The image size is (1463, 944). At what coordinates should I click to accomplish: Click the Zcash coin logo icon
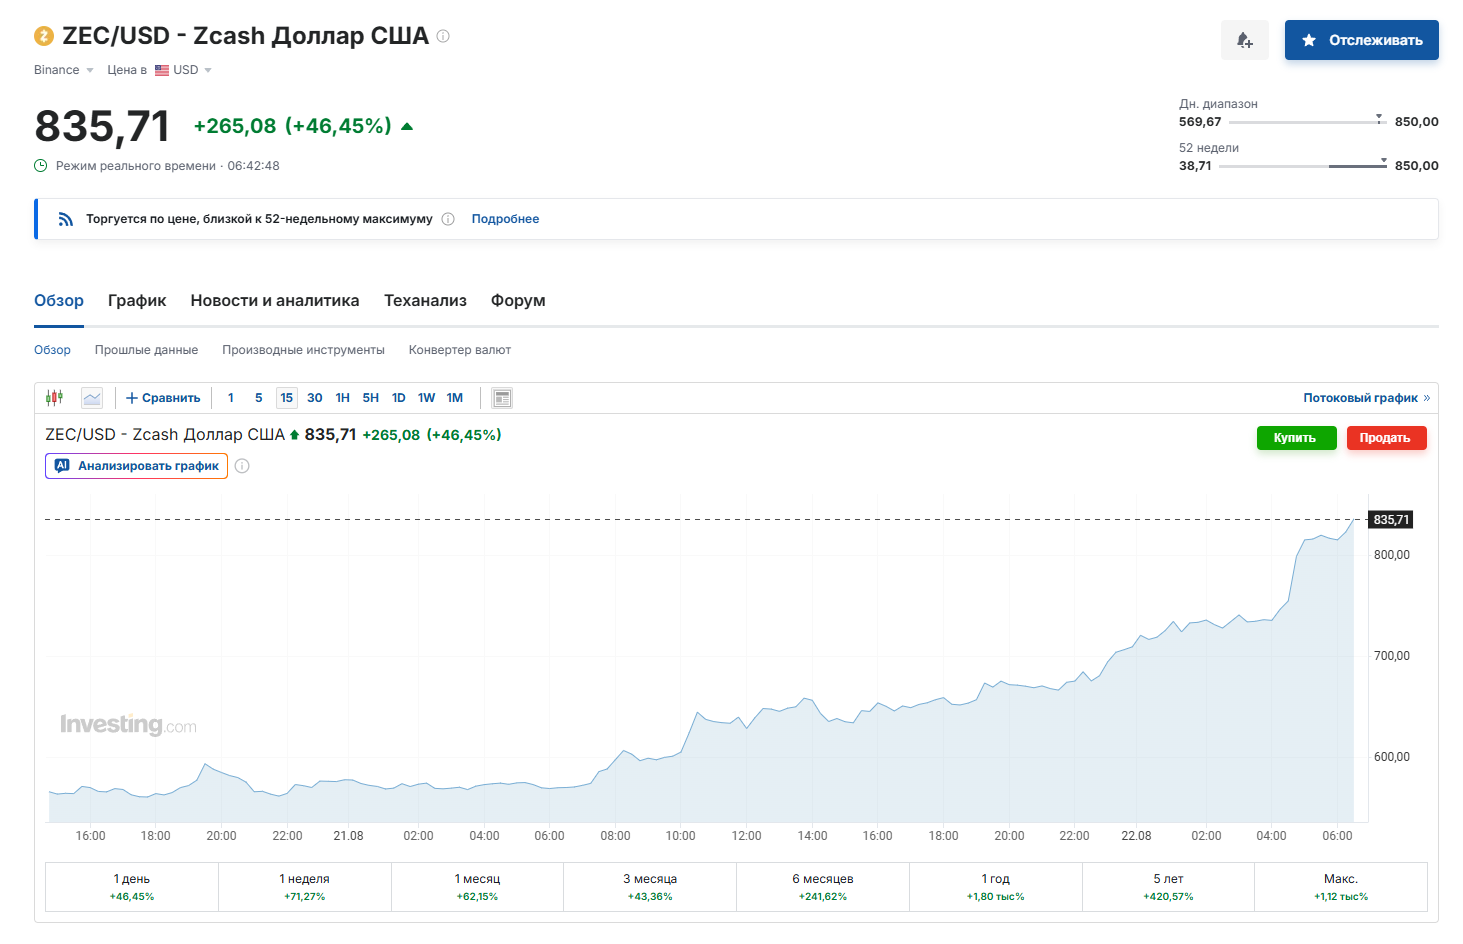click(44, 36)
